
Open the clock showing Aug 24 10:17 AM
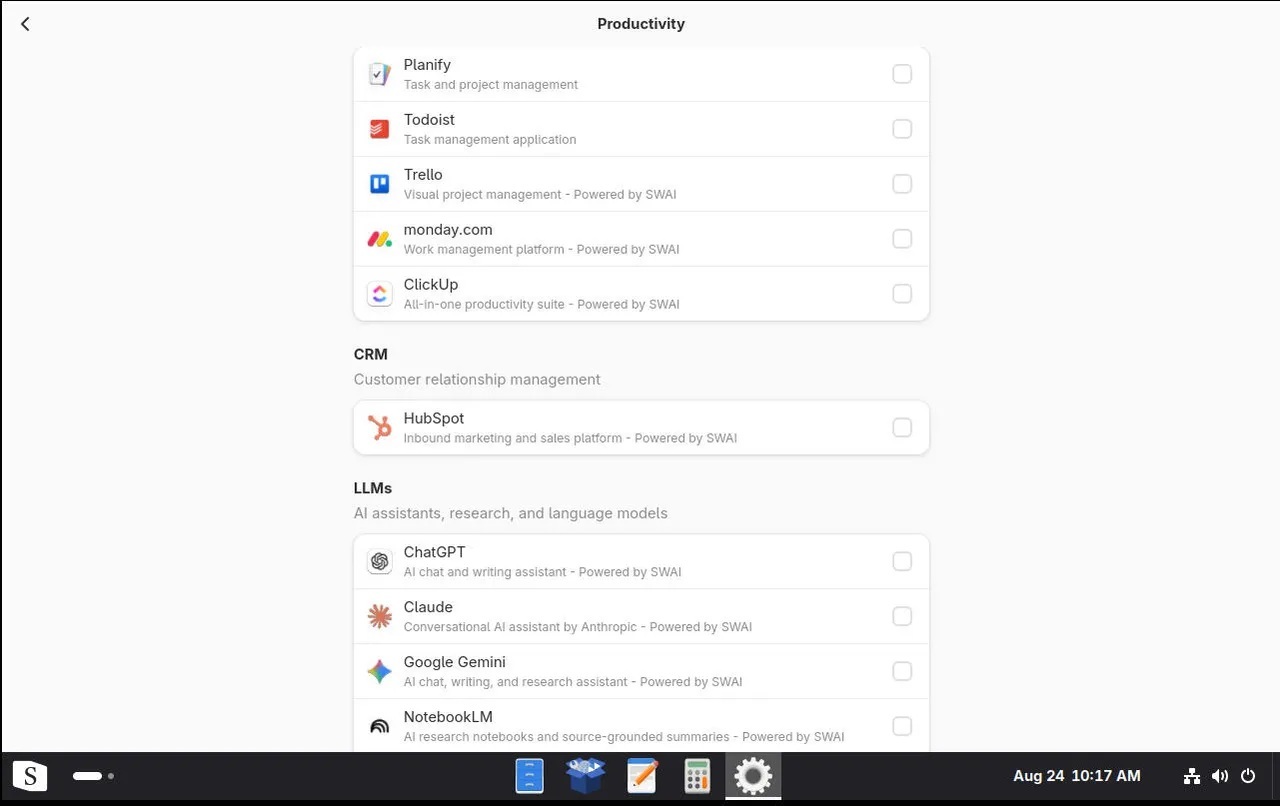[x=1077, y=776]
